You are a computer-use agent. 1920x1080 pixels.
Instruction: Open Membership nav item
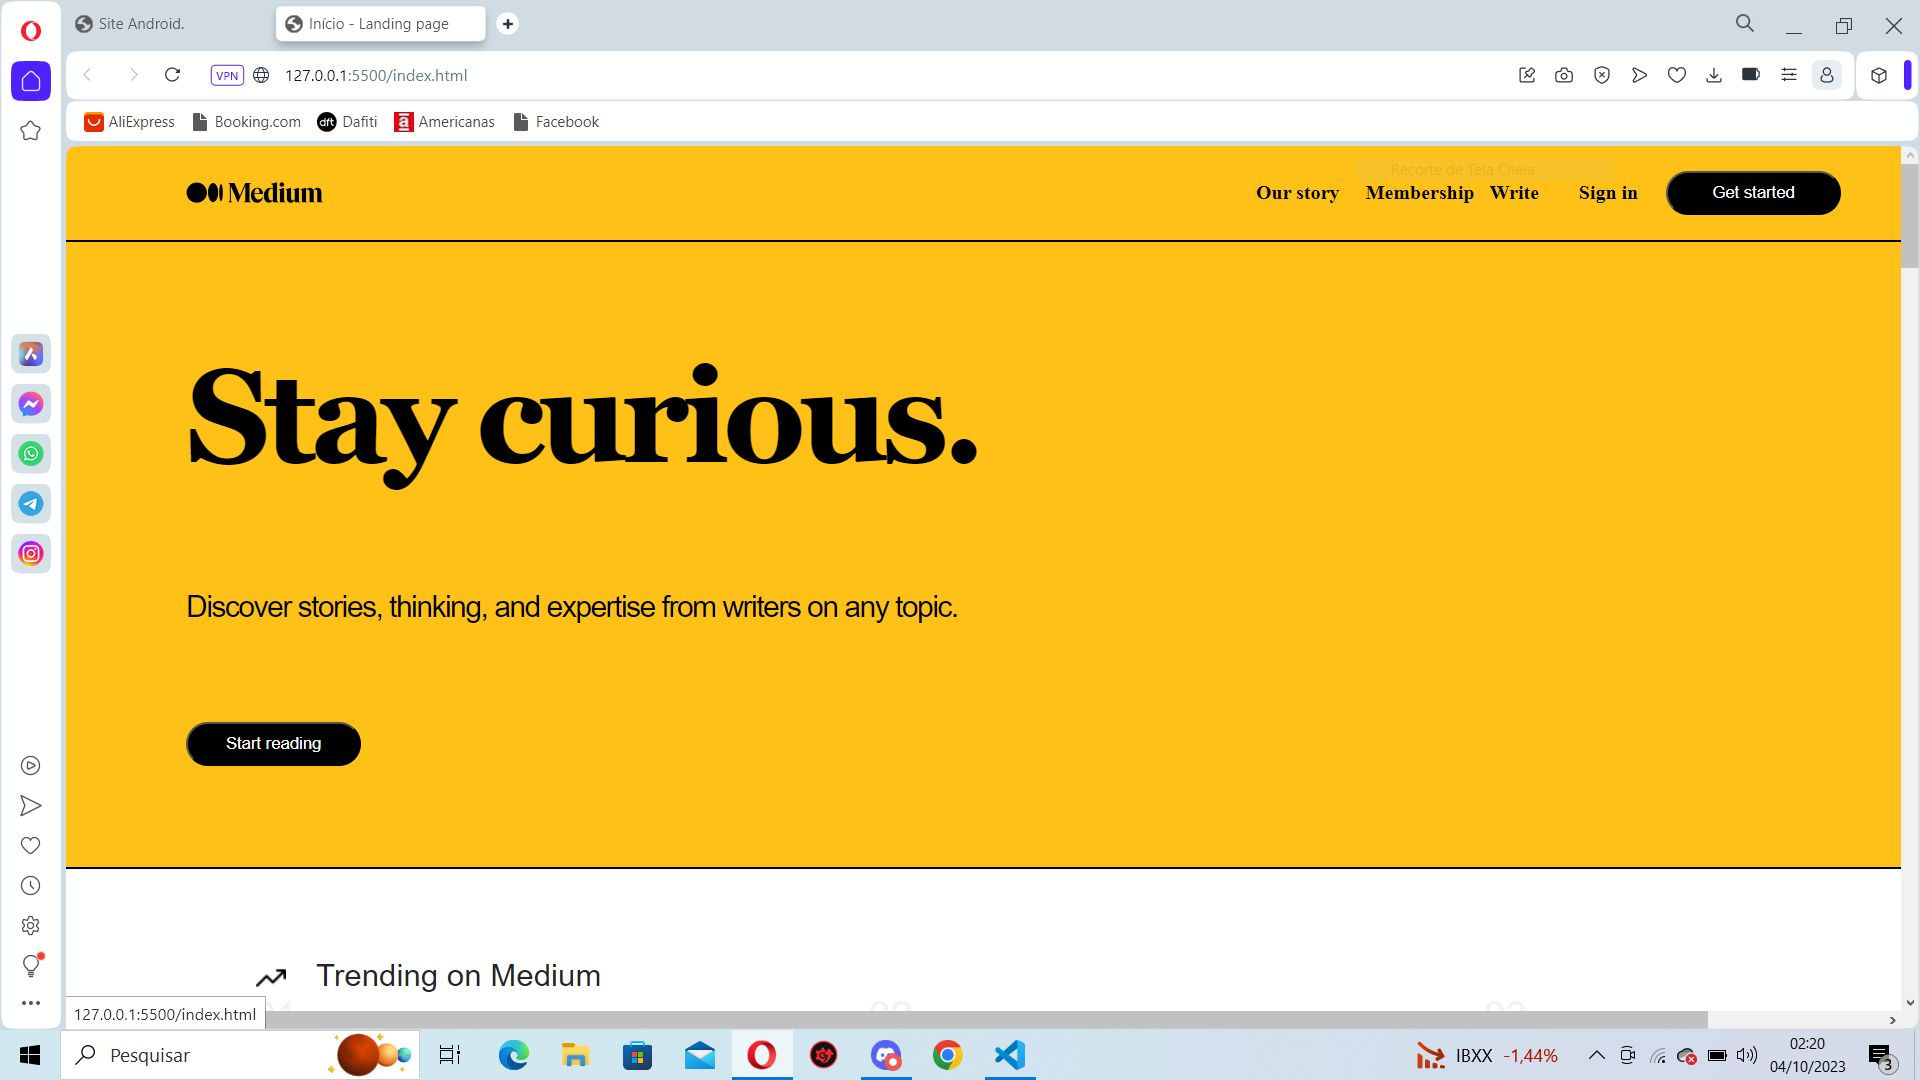[1419, 193]
